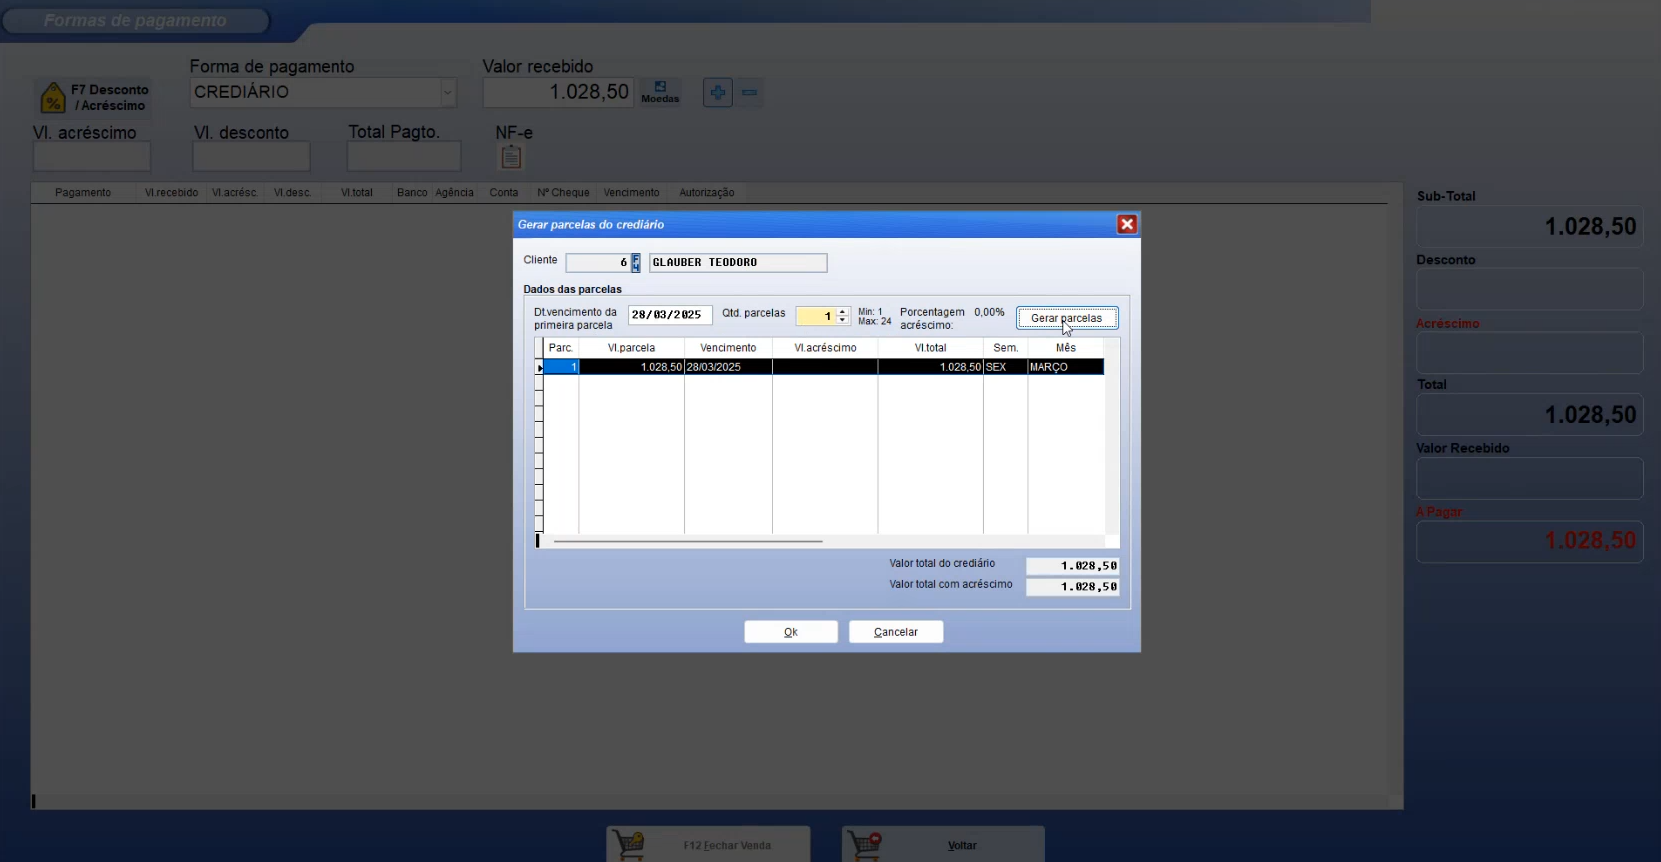Expand the Forma de pagamento dropdown
The width and height of the screenshot is (1661, 862).
(447, 93)
